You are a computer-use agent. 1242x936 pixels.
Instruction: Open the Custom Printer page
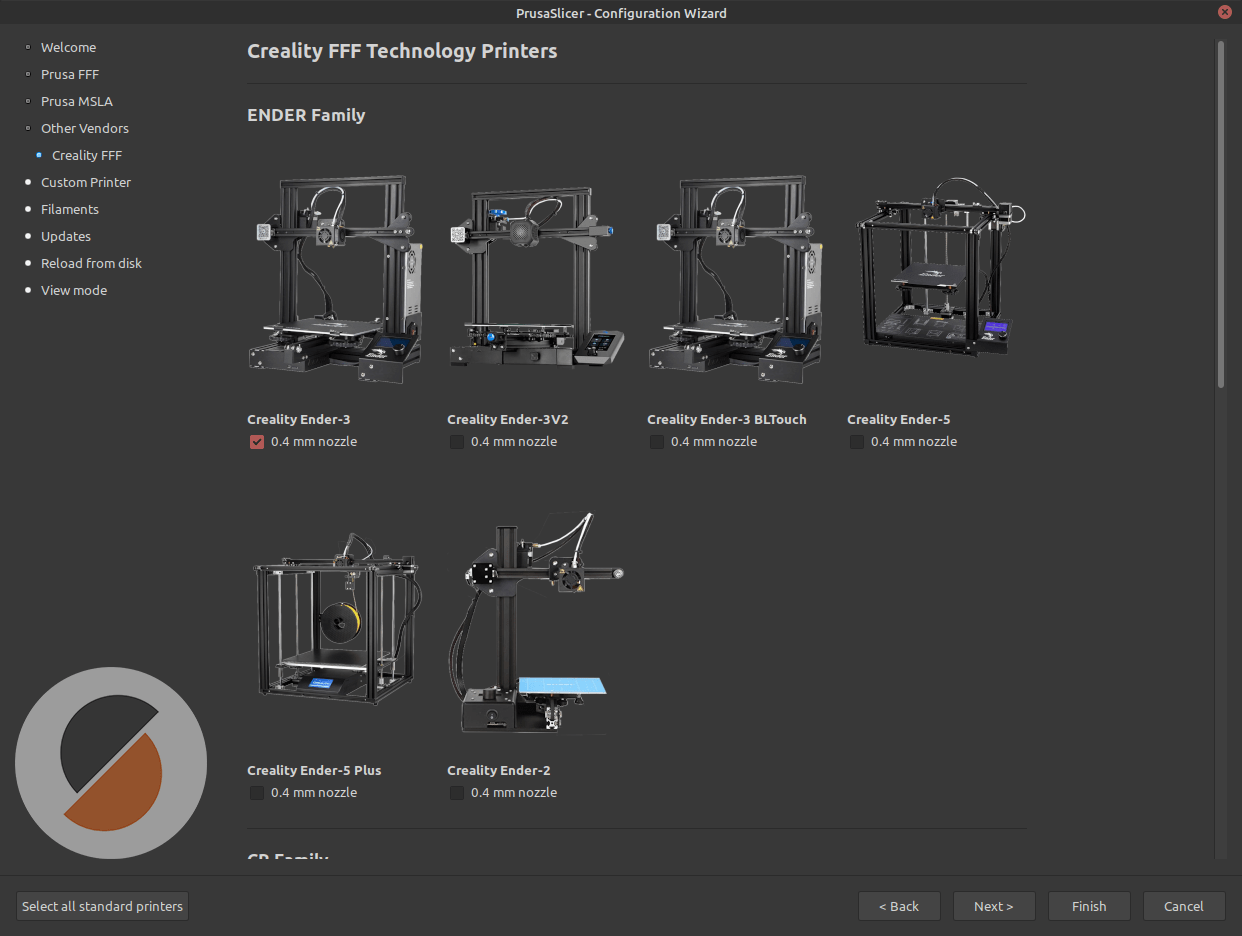click(86, 182)
